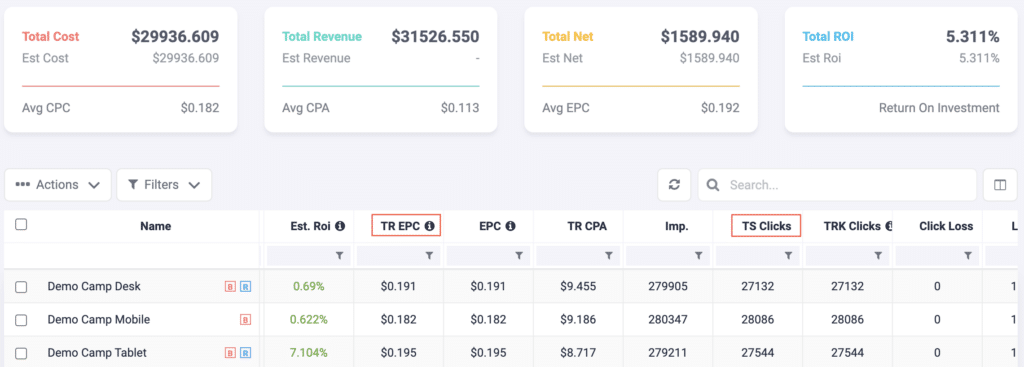The height and width of the screenshot is (367, 1024).
Task: Click the info icon next to EPC header
Action: click(511, 226)
